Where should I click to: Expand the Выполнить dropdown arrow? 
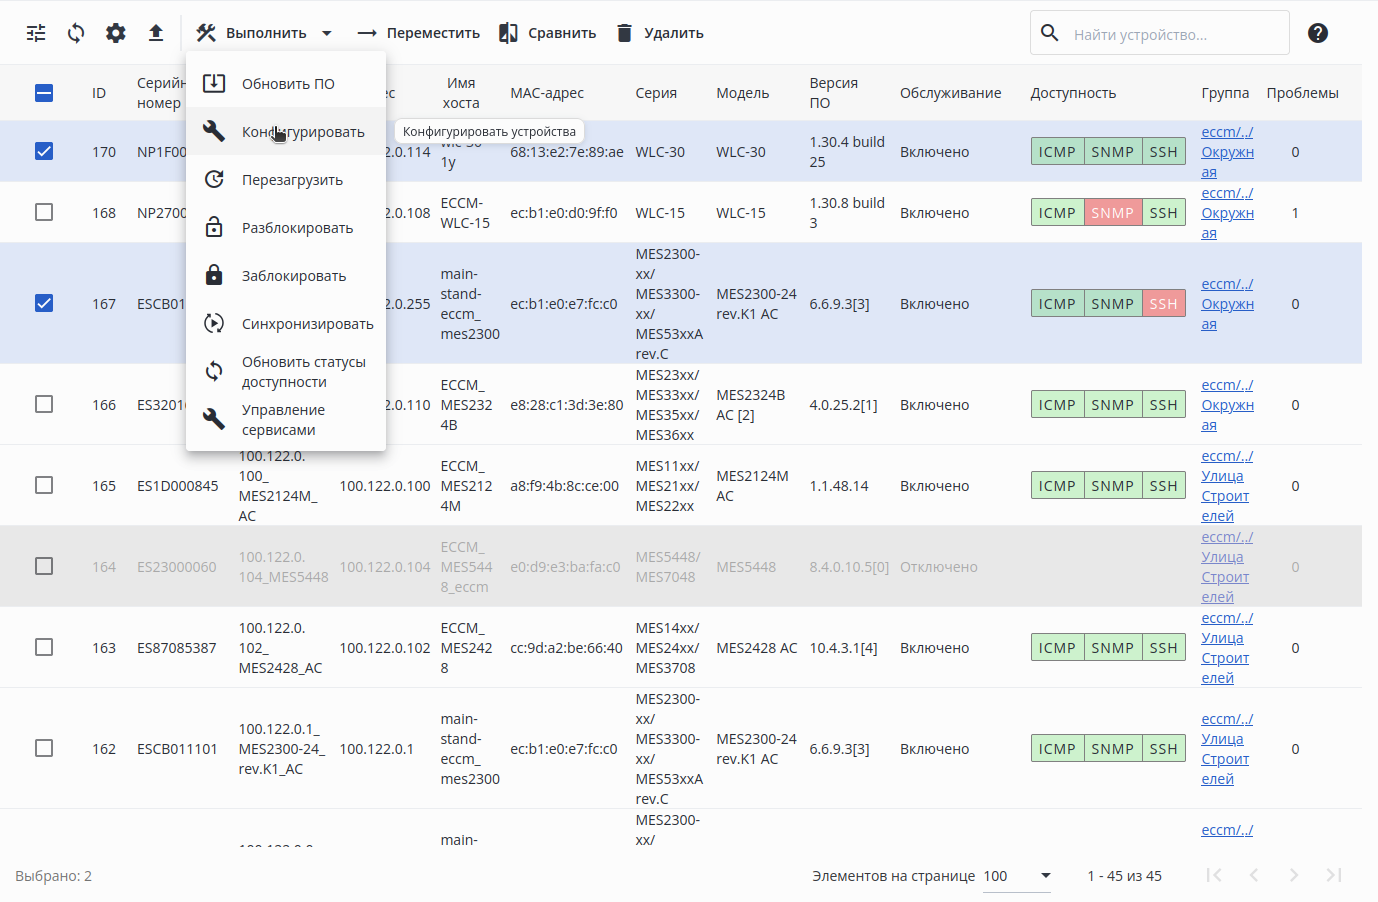tap(327, 33)
